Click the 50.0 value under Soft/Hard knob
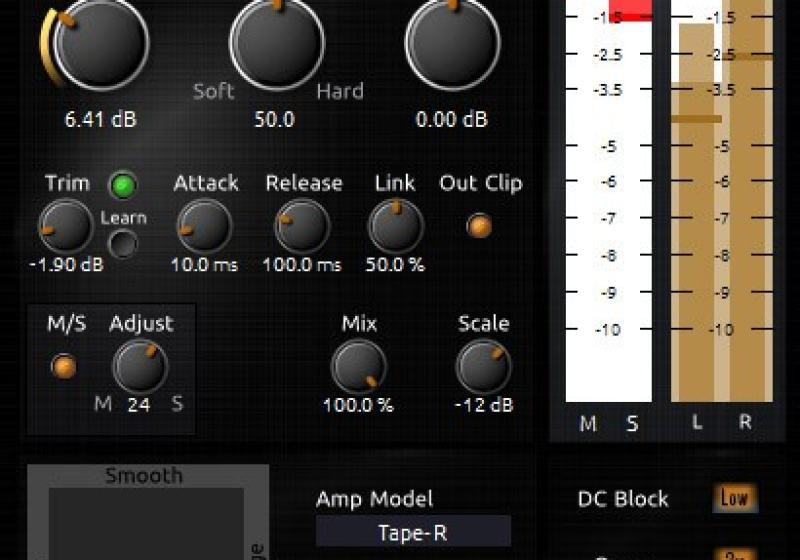Image resolution: width=800 pixels, height=560 pixels. [x=274, y=119]
